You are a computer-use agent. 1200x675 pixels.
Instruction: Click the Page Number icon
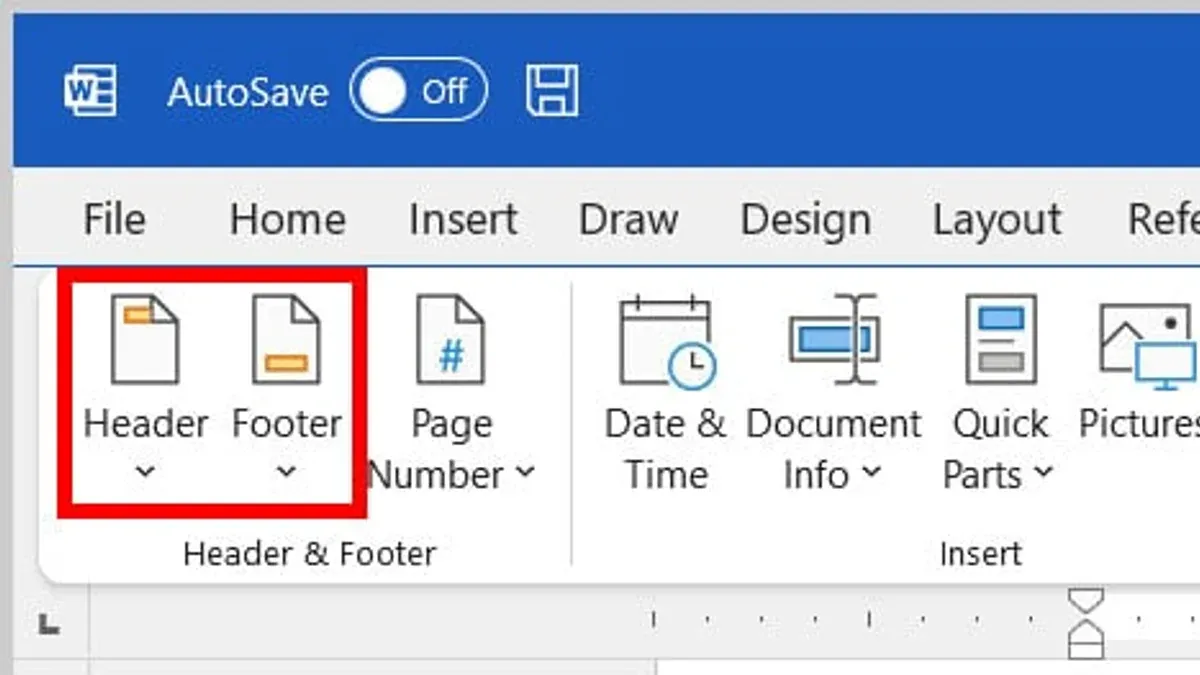click(x=451, y=339)
